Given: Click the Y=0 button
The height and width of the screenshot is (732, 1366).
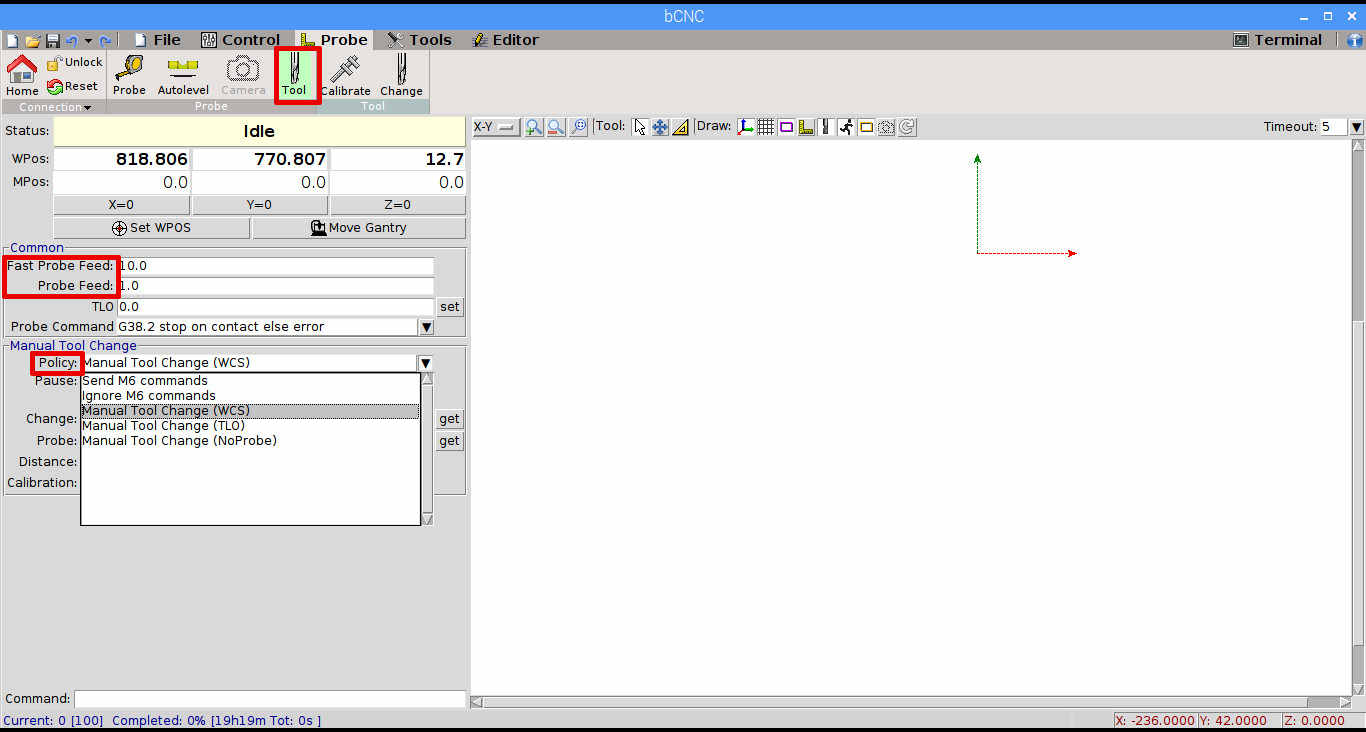Looking at the screenshot, I should (259, 205).
